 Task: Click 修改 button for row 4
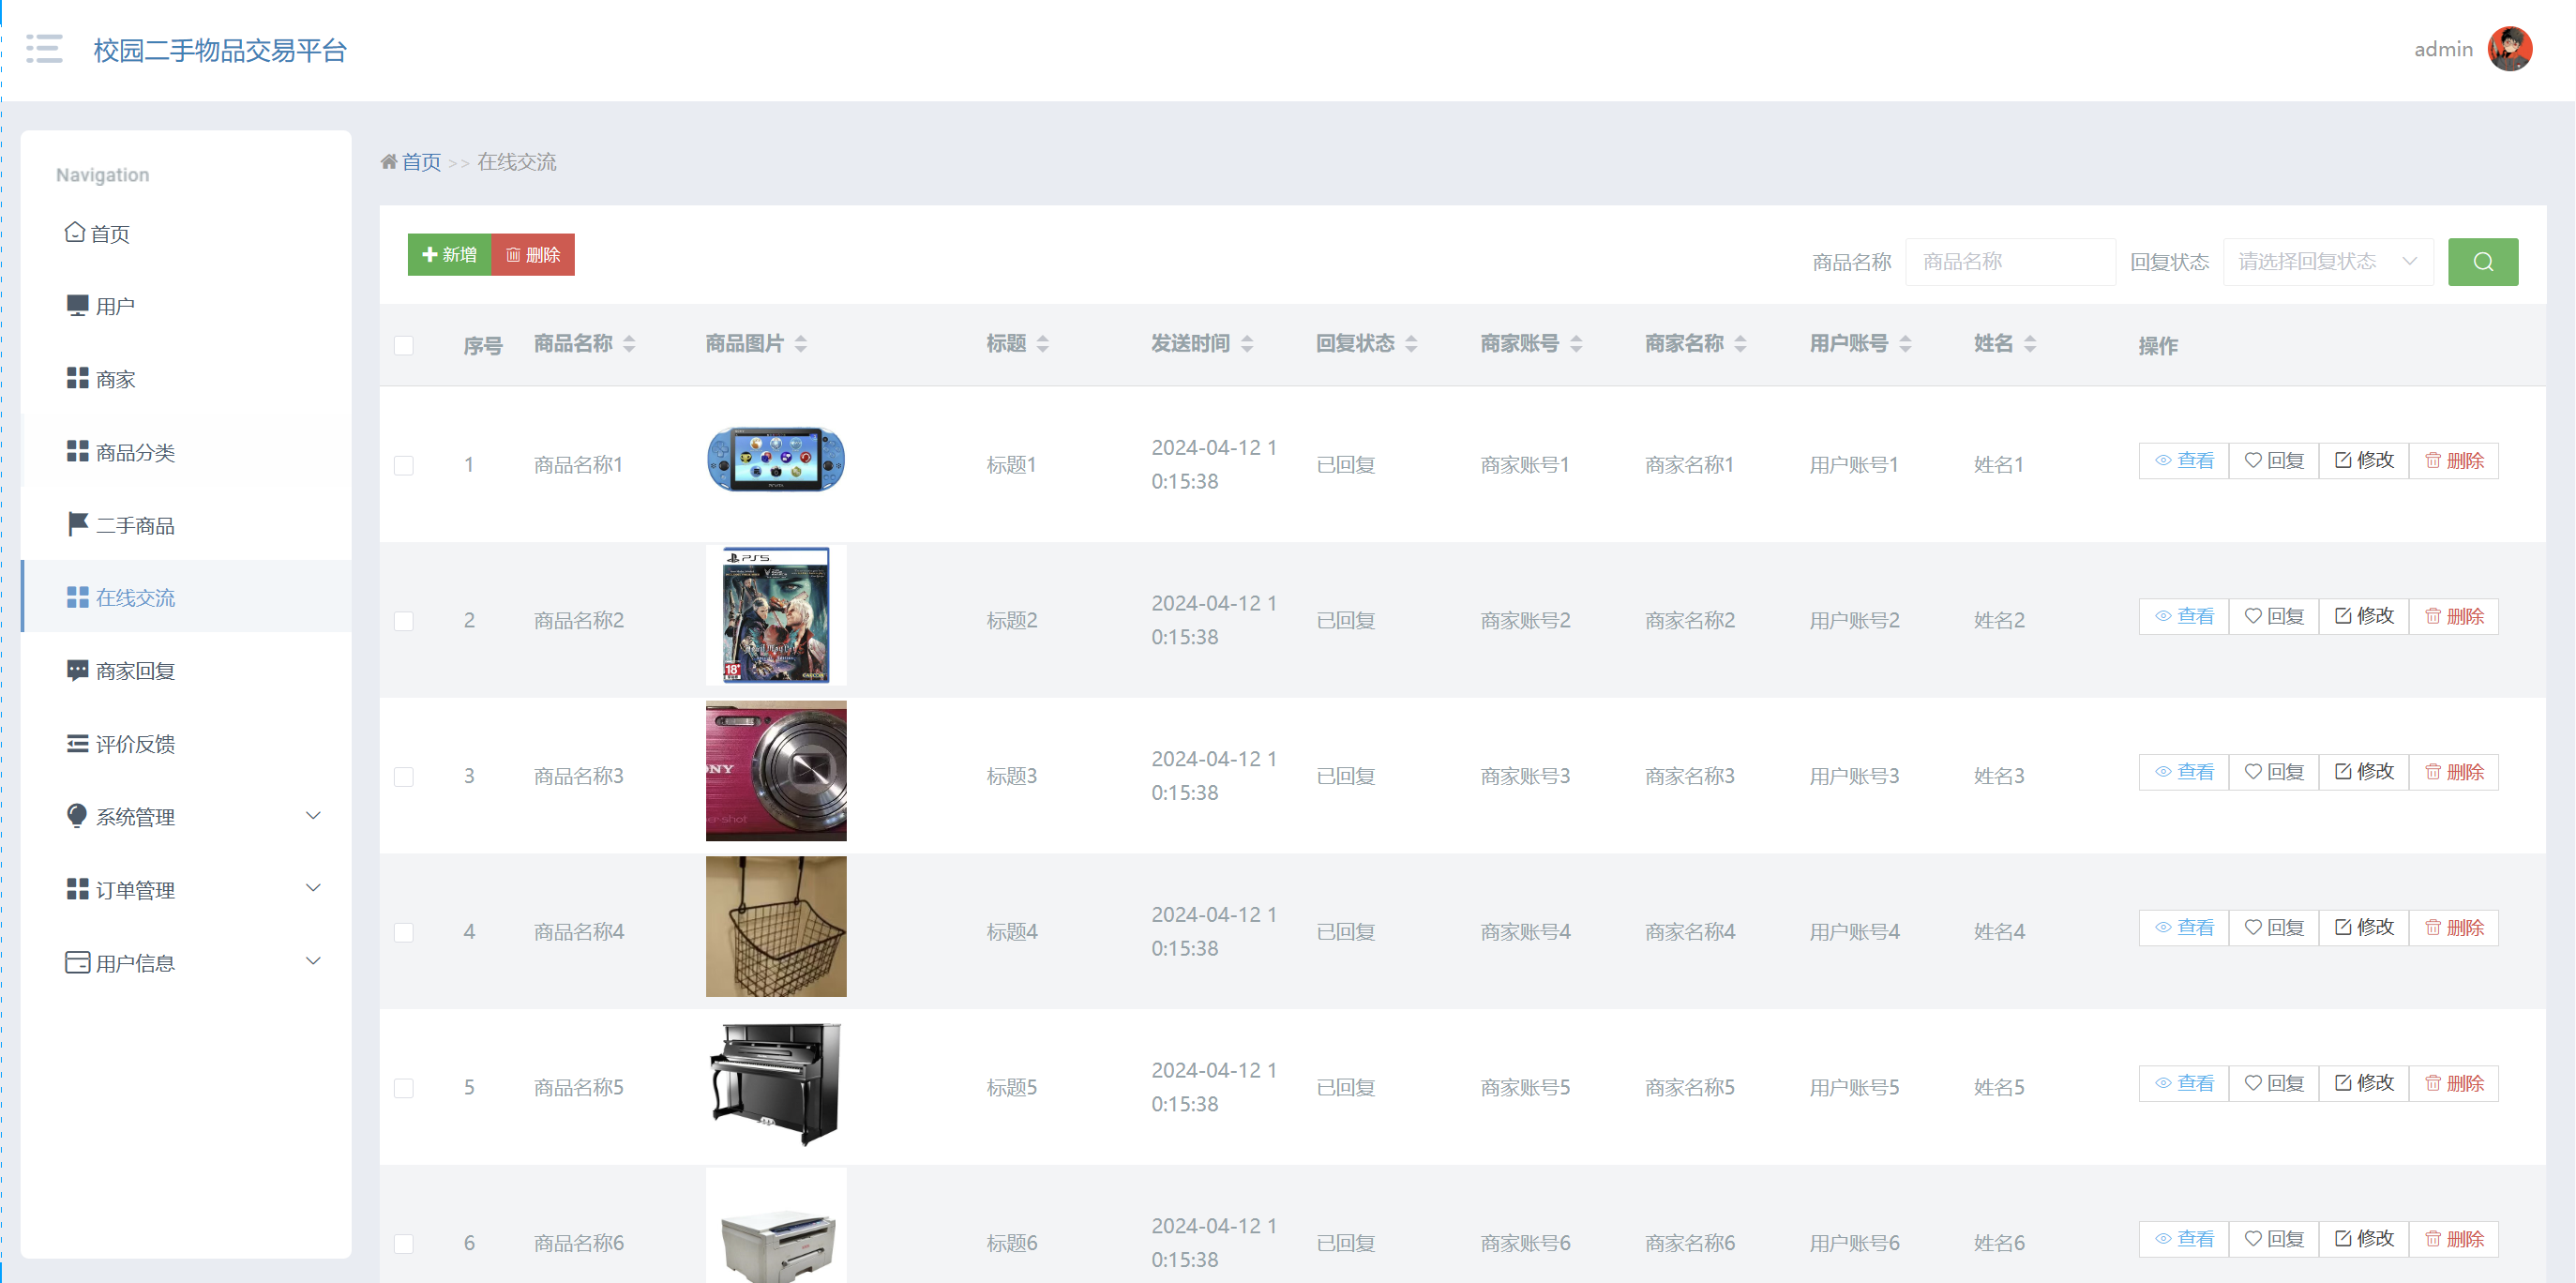[2364, 928]
